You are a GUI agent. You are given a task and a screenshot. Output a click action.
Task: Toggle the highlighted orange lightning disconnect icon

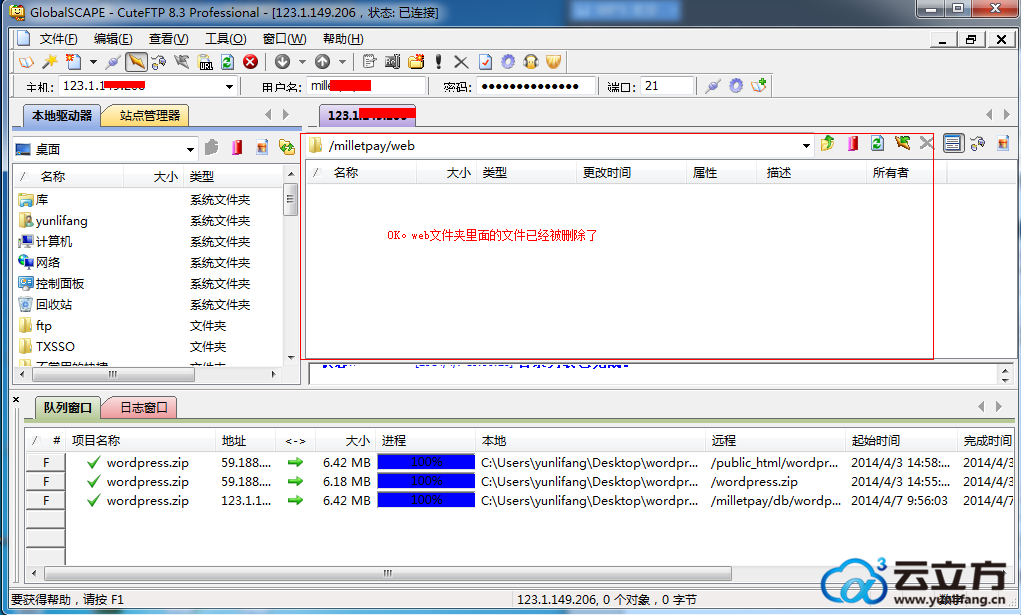point(136,62)
